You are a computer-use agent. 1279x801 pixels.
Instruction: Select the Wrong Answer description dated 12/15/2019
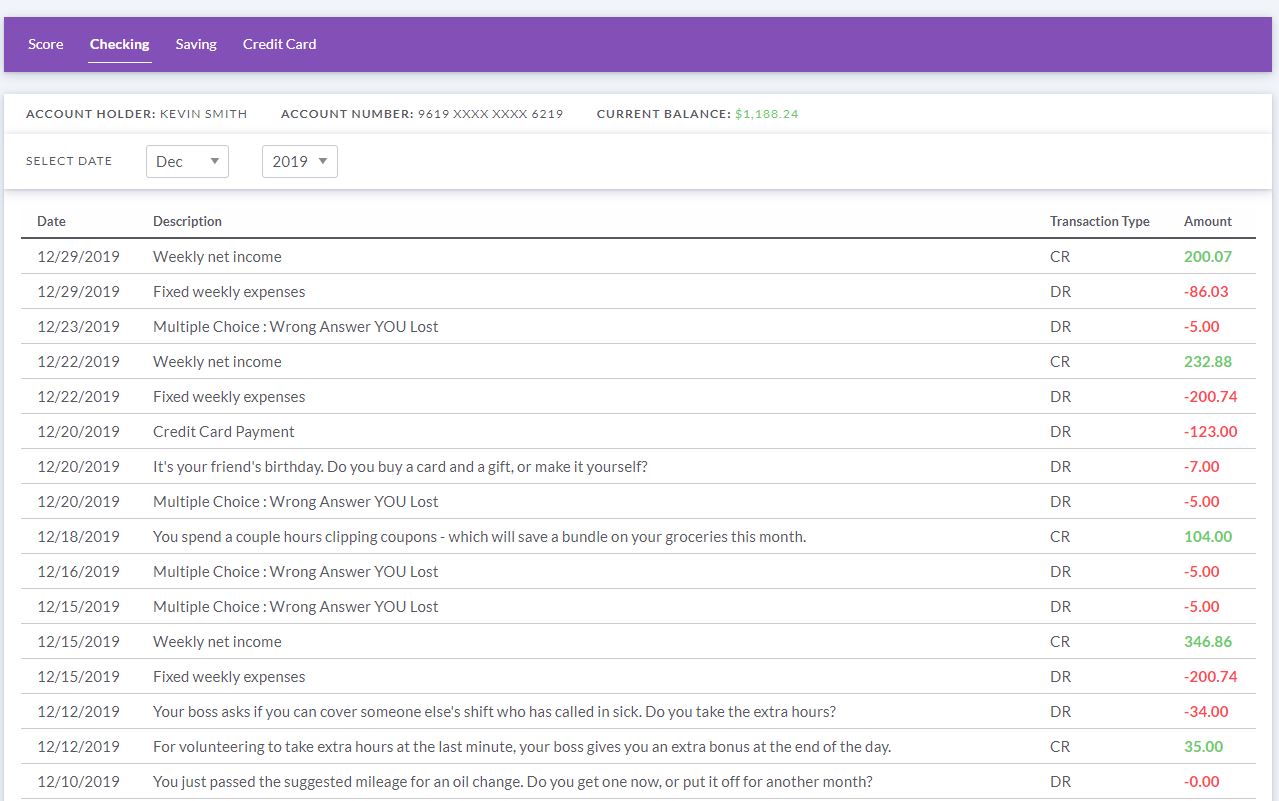tap(296, 606)
